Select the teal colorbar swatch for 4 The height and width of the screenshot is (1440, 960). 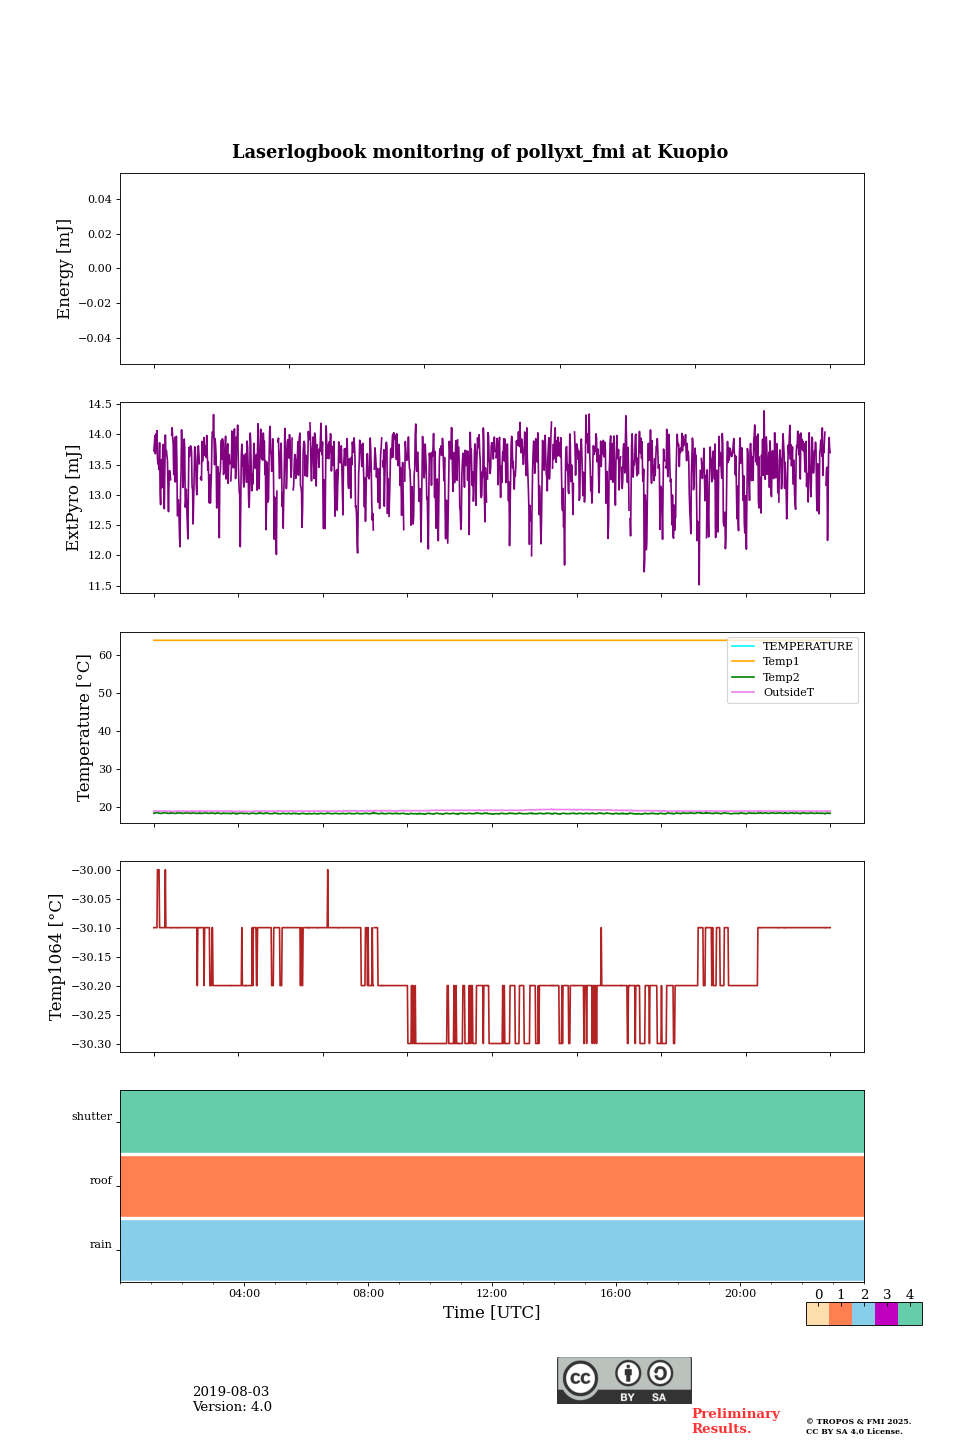coord(910,1314)
